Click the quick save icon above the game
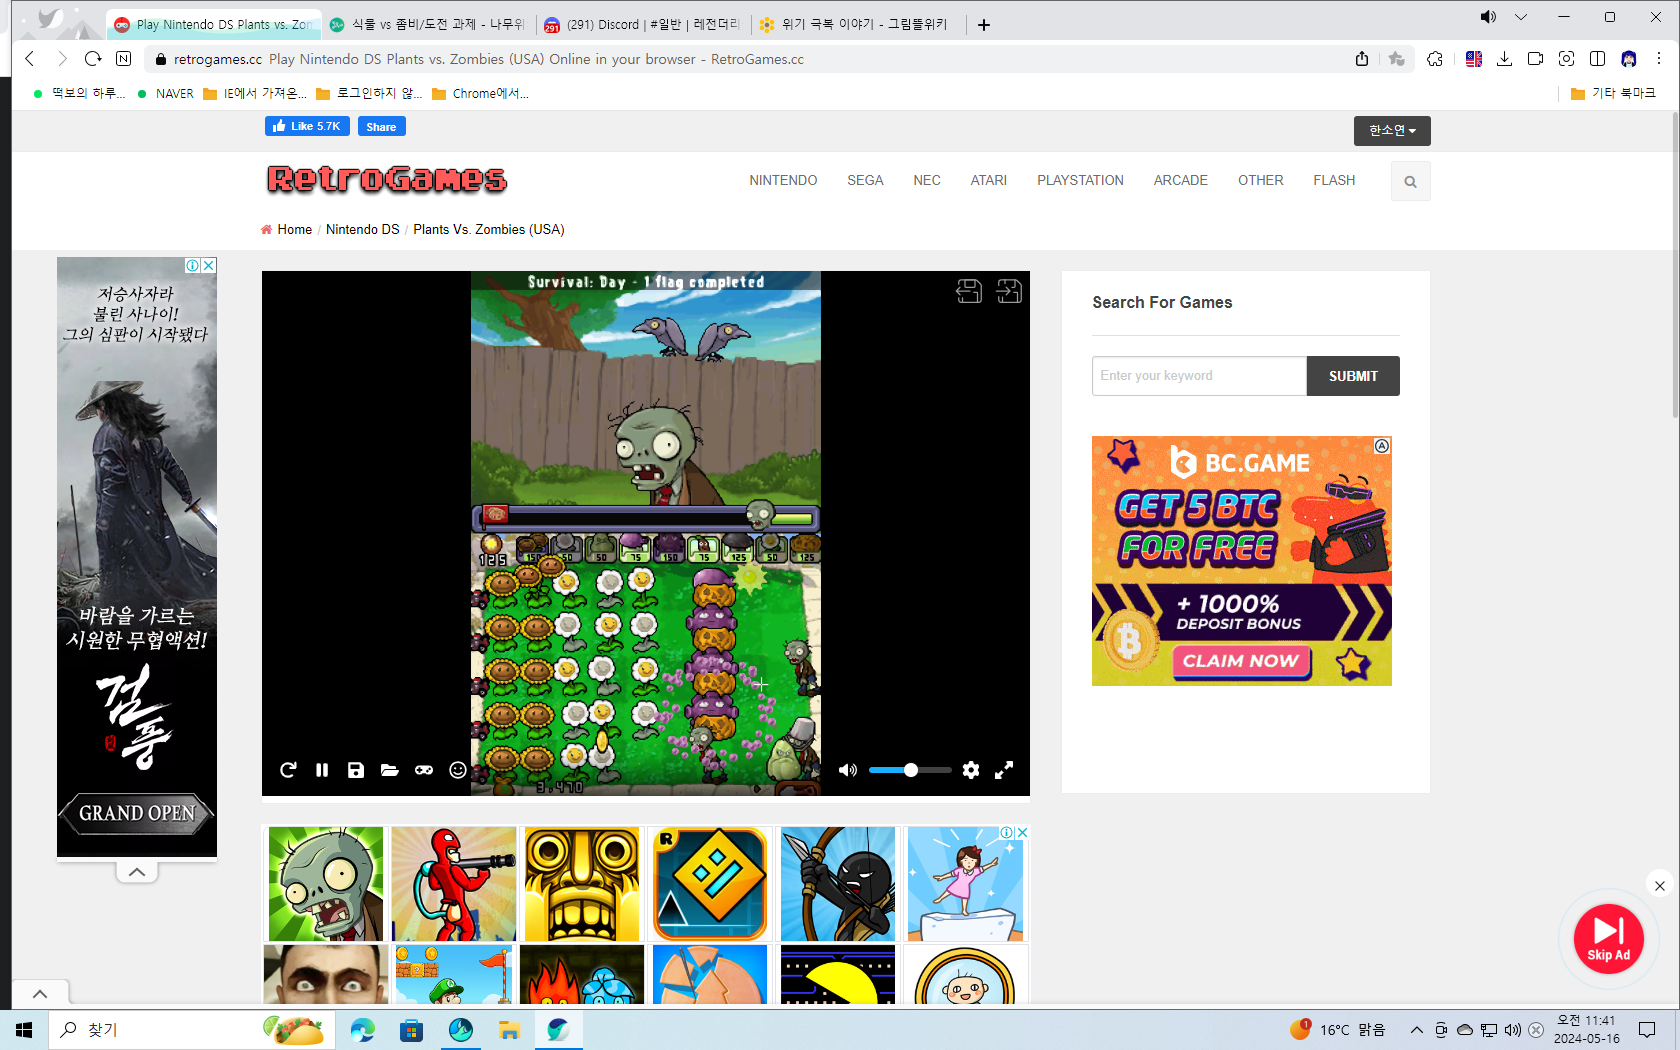Screen dimensions: 1680x1050 point(969,291)
